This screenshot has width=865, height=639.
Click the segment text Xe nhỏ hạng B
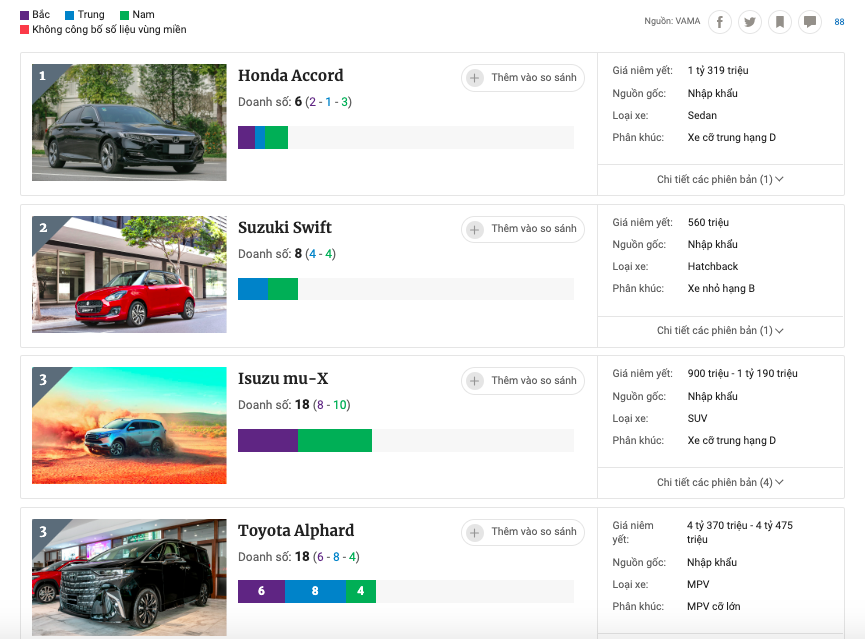coord(721,289)
